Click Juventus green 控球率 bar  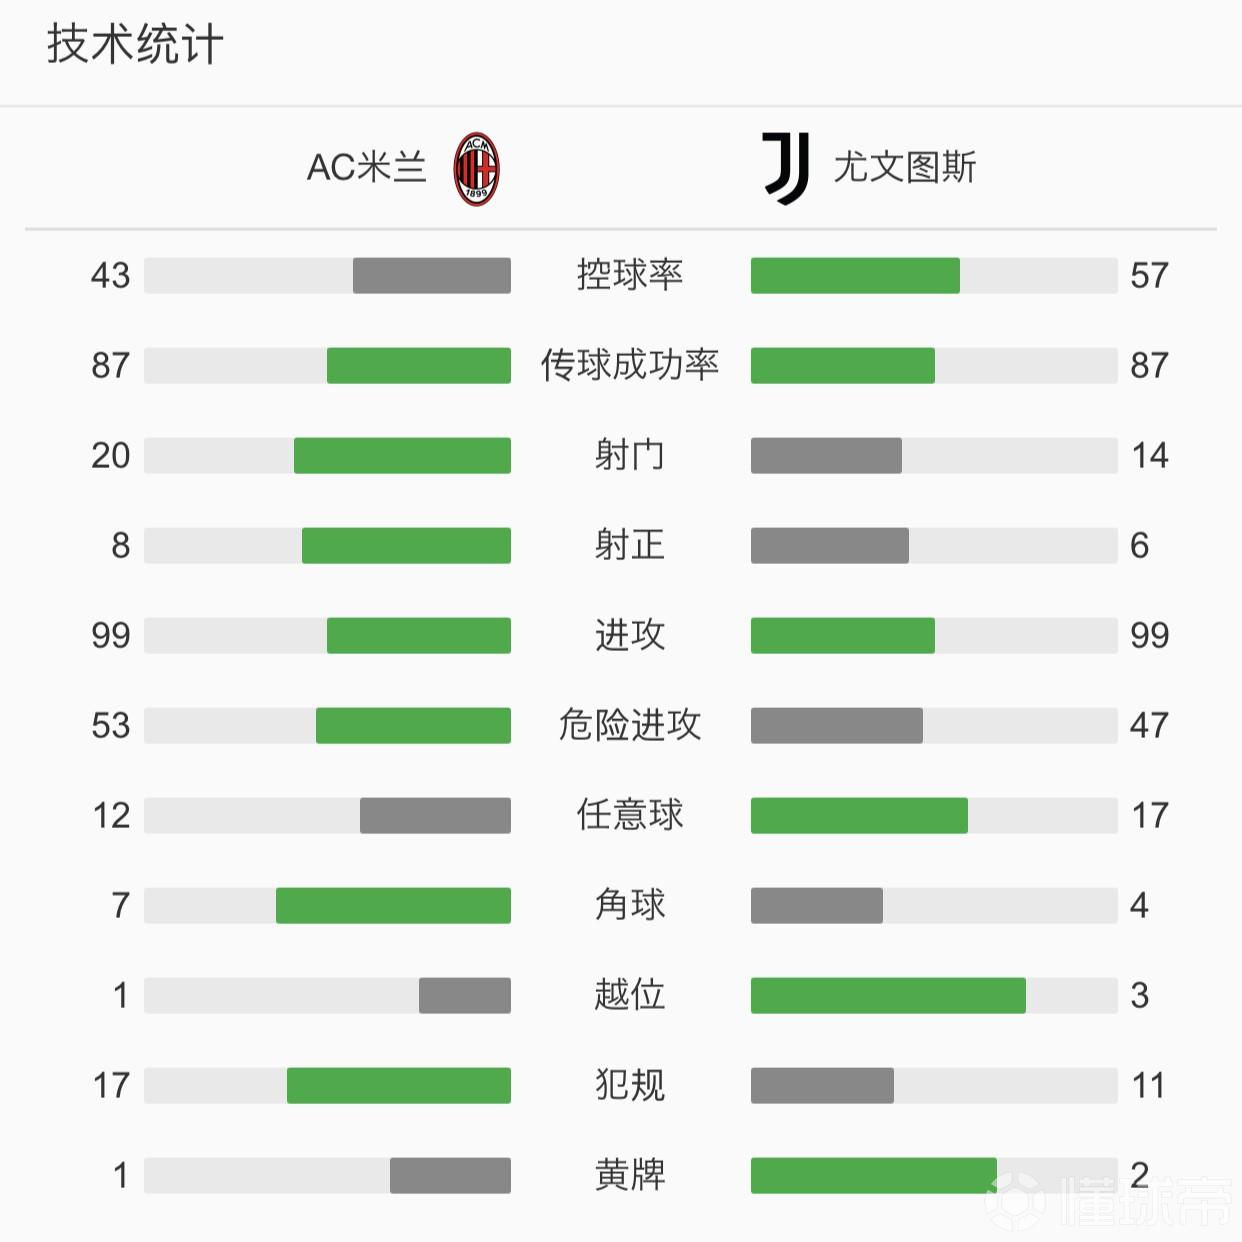click(x=855, y=276)
